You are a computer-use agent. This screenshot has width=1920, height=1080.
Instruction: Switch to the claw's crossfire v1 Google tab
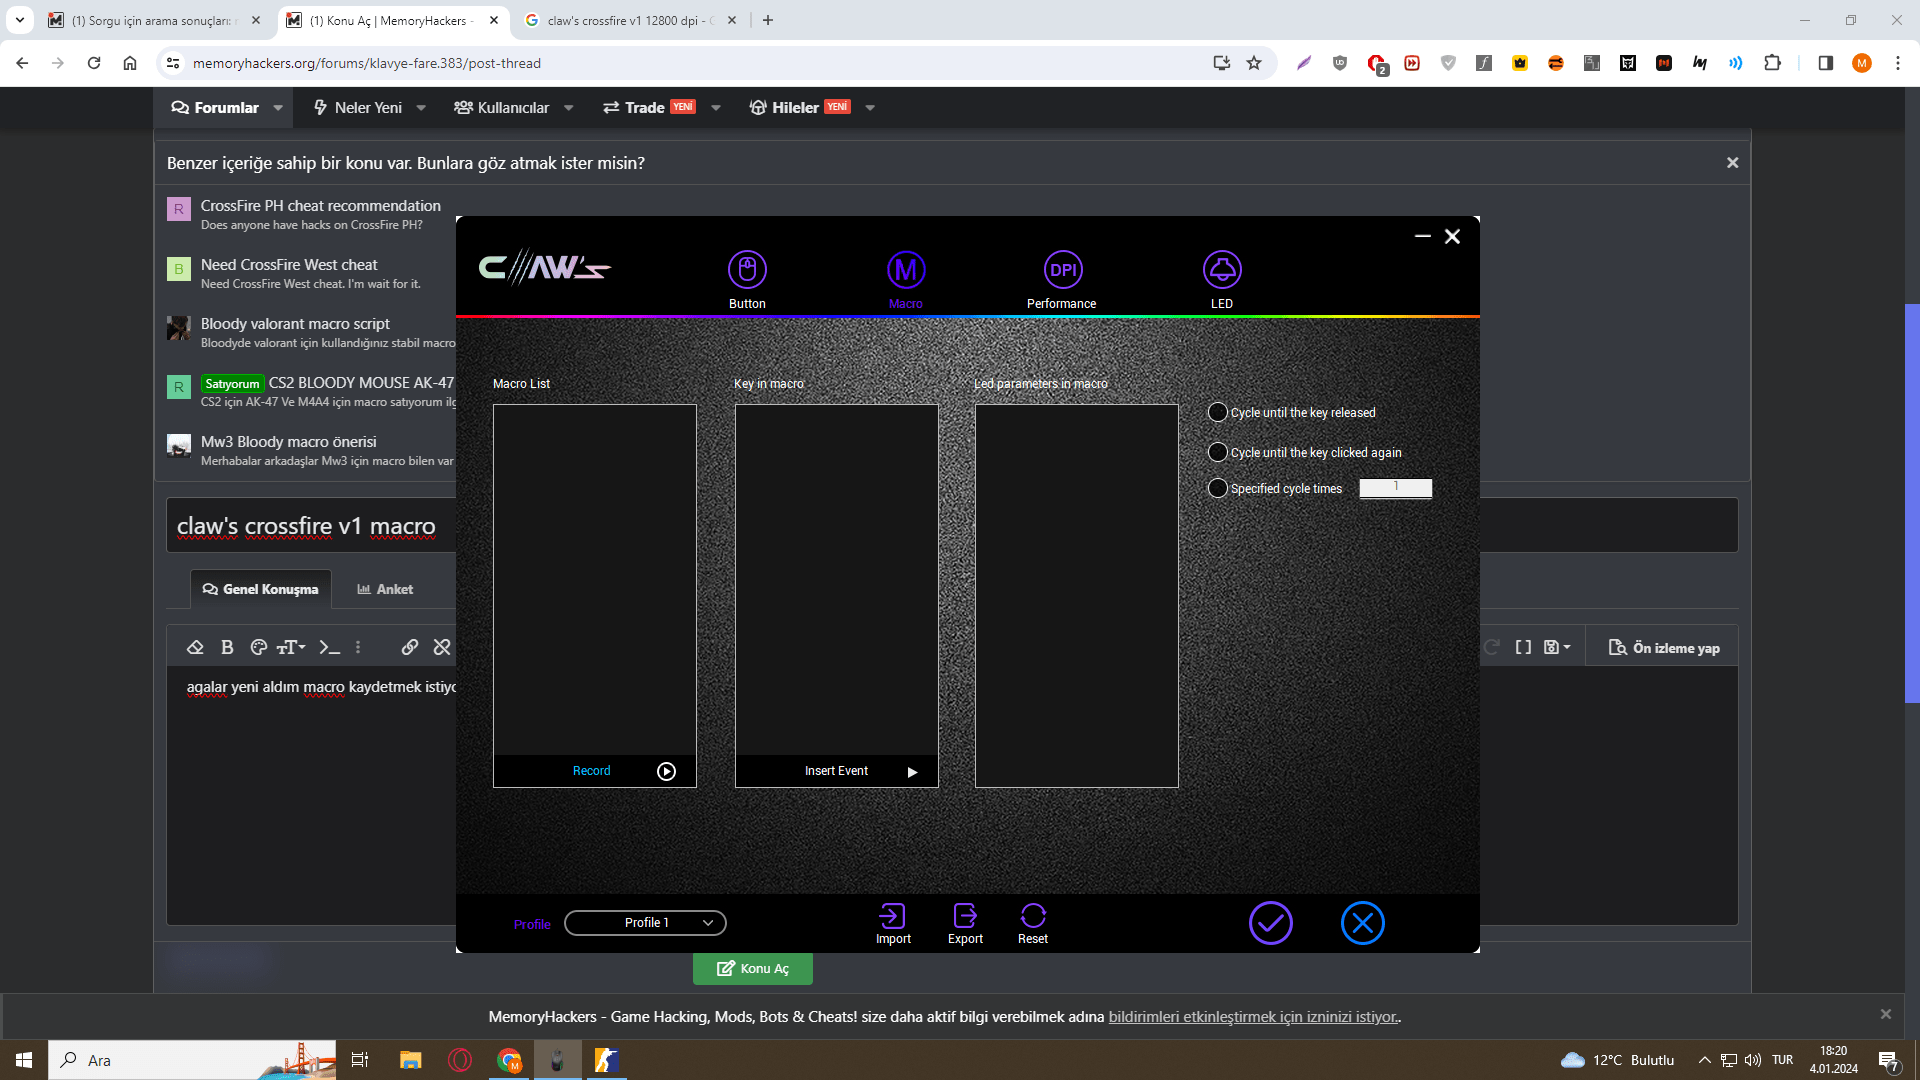click(x=631, y=20)
